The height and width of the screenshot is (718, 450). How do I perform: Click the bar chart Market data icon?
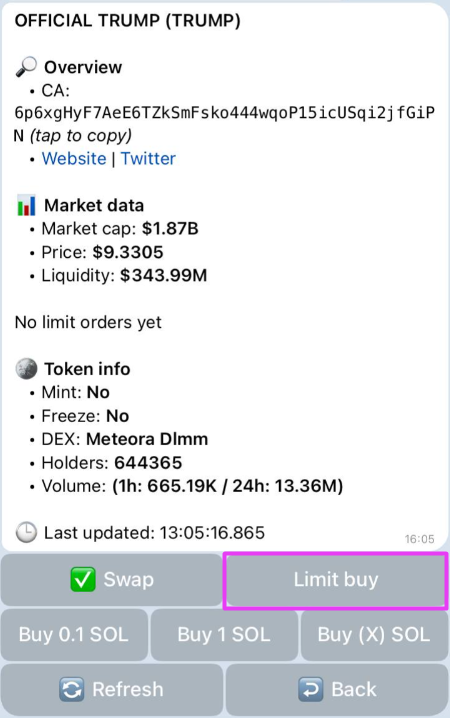click(x=26, y=205)
